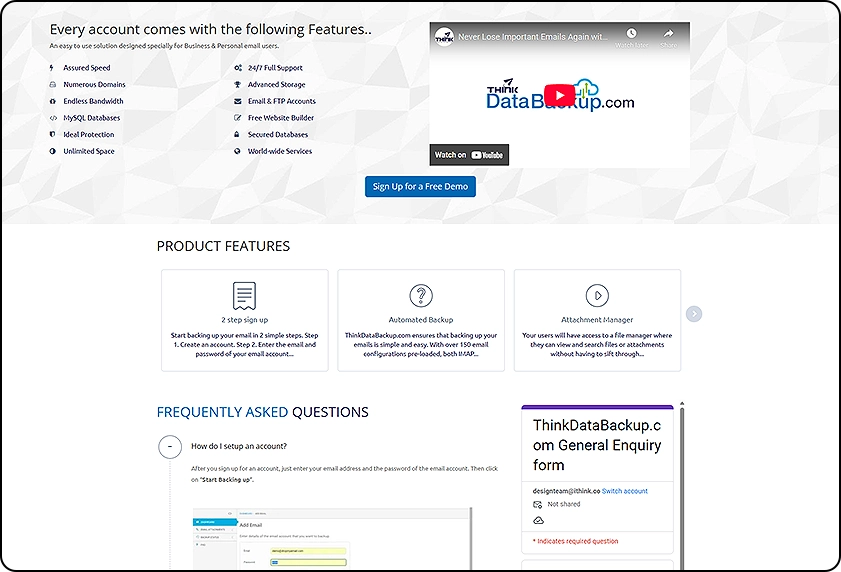
Task: Click the Not shared icon in form
Action: [538, 505]
